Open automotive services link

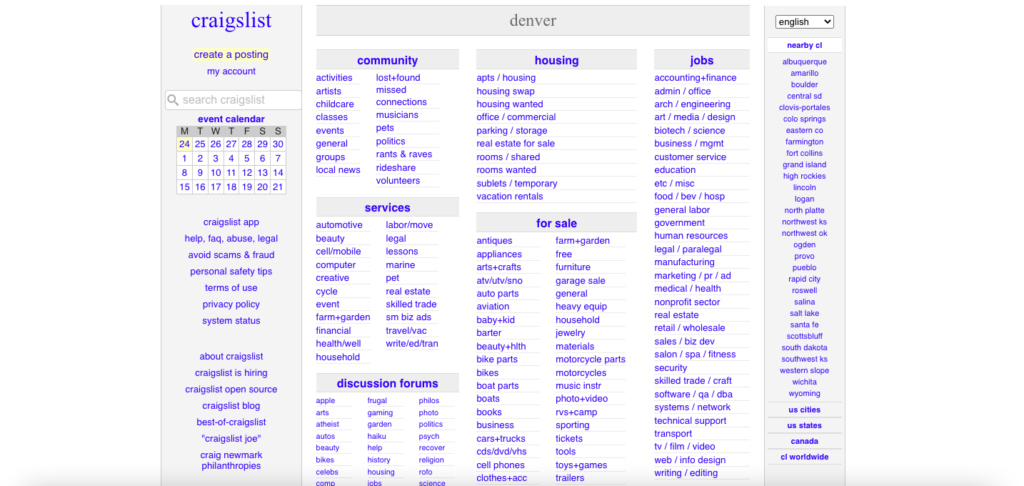click(x=339, y=225)
